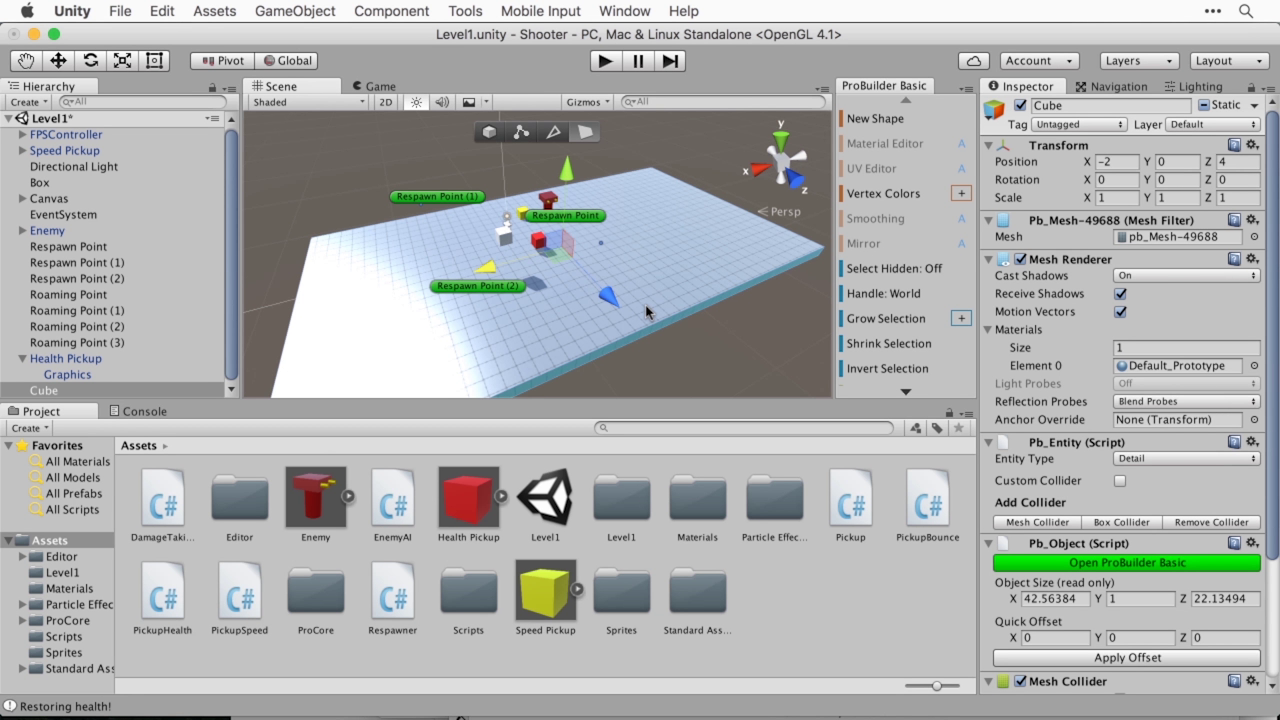
Task: Start Play mode with the Play button
Action: pos(605,61)
